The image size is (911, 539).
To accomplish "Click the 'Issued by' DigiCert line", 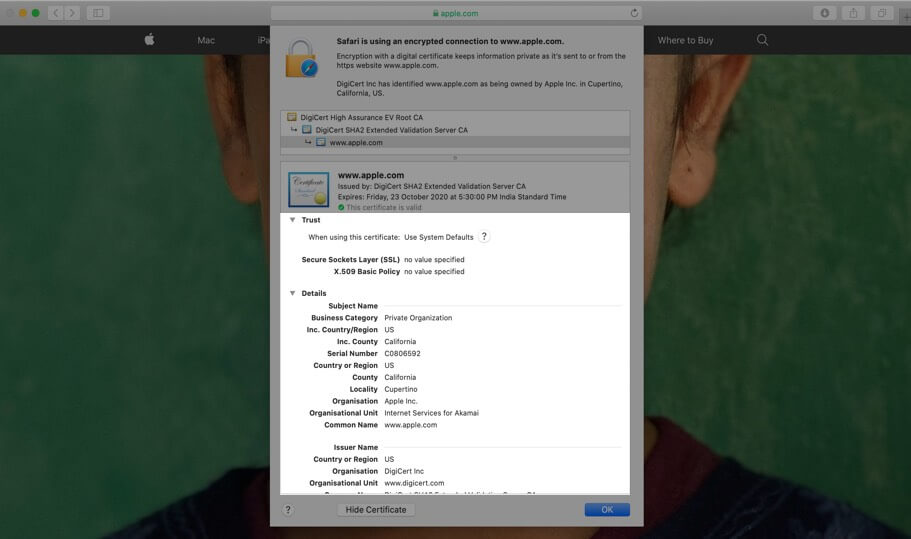I will coord(432,186).
